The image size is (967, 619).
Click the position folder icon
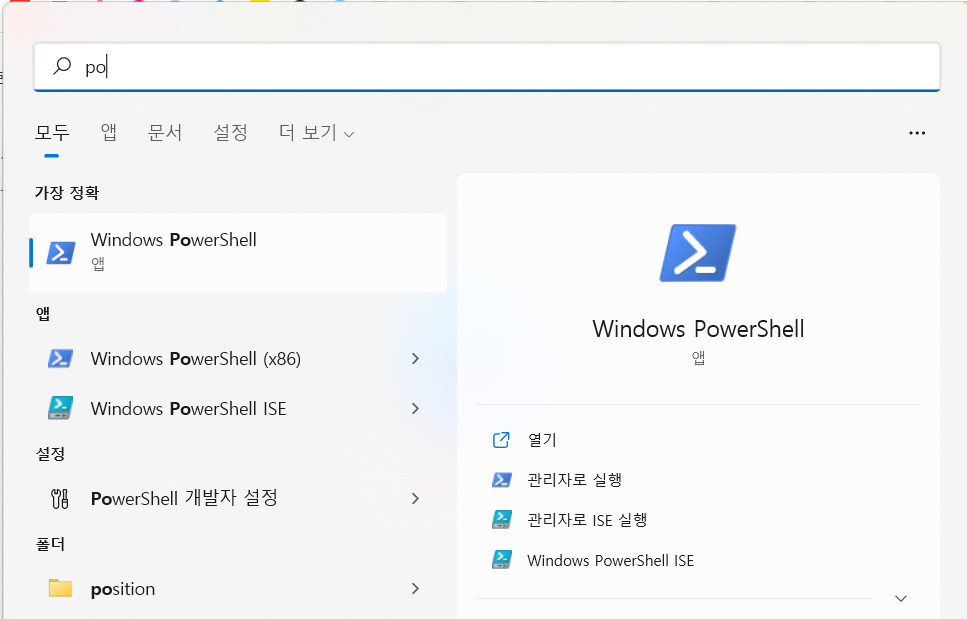pos(60,588)
